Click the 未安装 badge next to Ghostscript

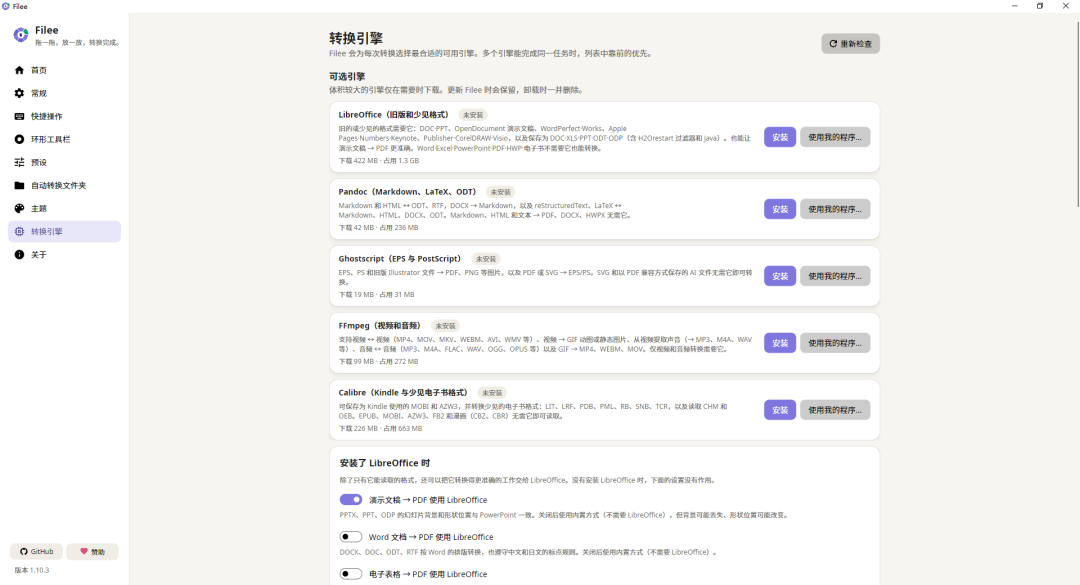(486, 259)
